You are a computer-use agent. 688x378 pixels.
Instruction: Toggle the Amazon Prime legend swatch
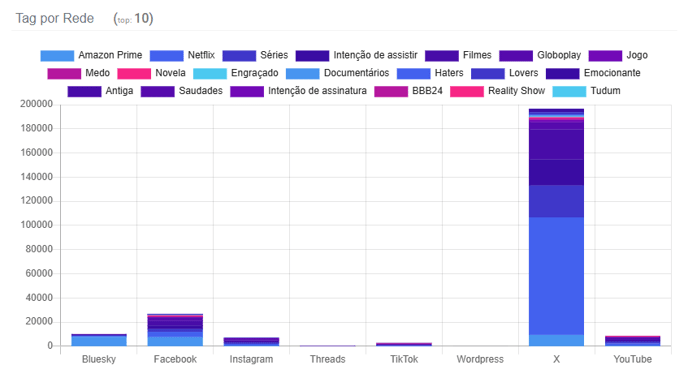[x=57, y=56]
